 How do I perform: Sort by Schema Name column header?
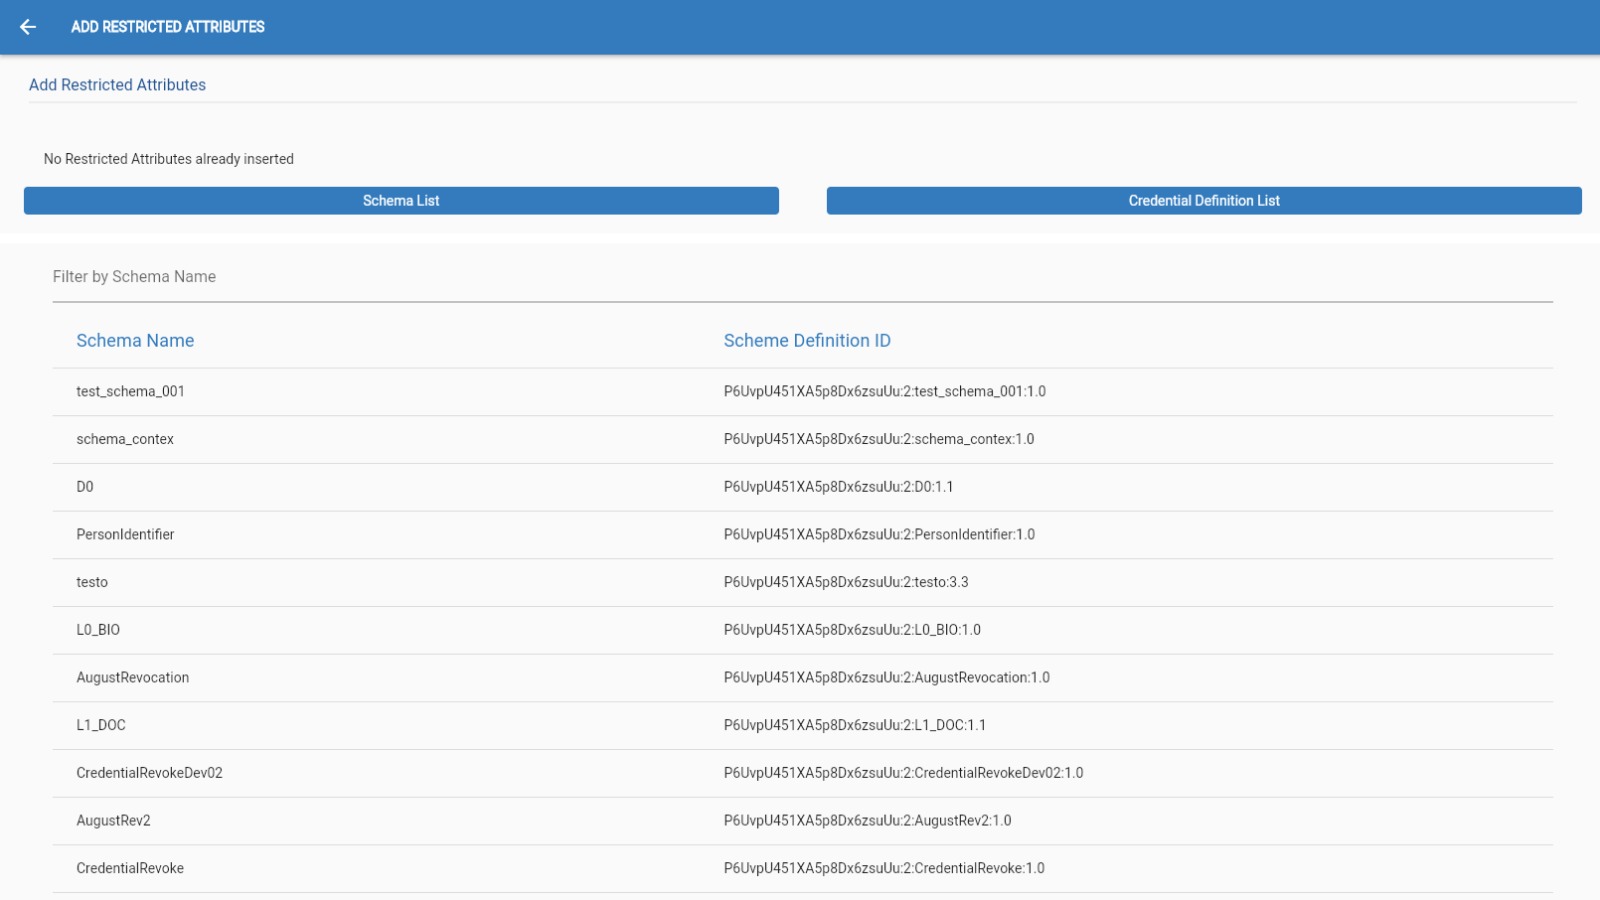[x=135, y=341]
